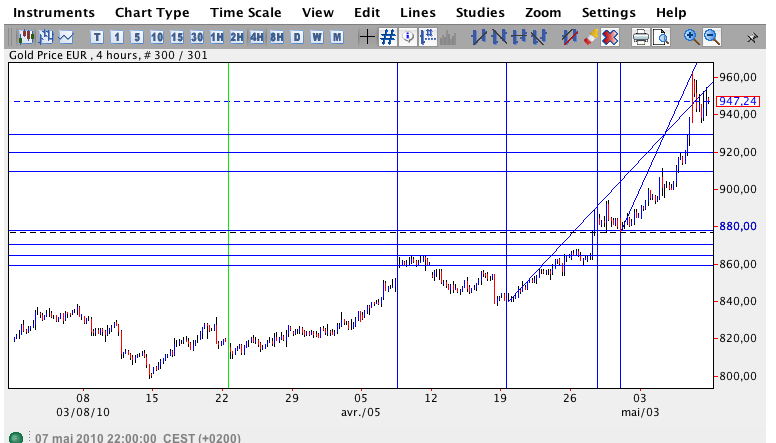Set time scale to 4H button
Image resolution: width=776 pixels, height=443 pixels.
pos(257,37)
